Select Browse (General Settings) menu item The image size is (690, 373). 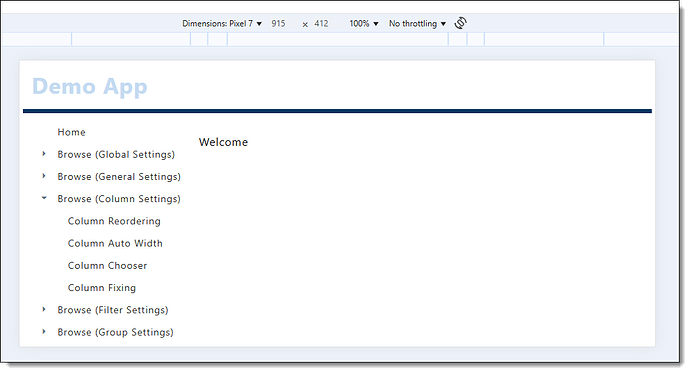[119, 177]
